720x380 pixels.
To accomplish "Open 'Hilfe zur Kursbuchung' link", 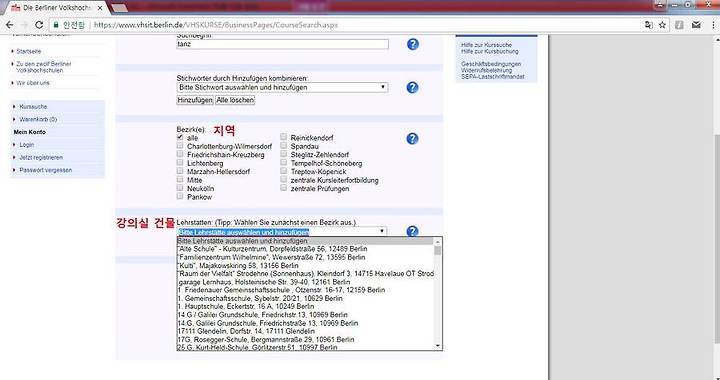I will (x=489, y=51).
